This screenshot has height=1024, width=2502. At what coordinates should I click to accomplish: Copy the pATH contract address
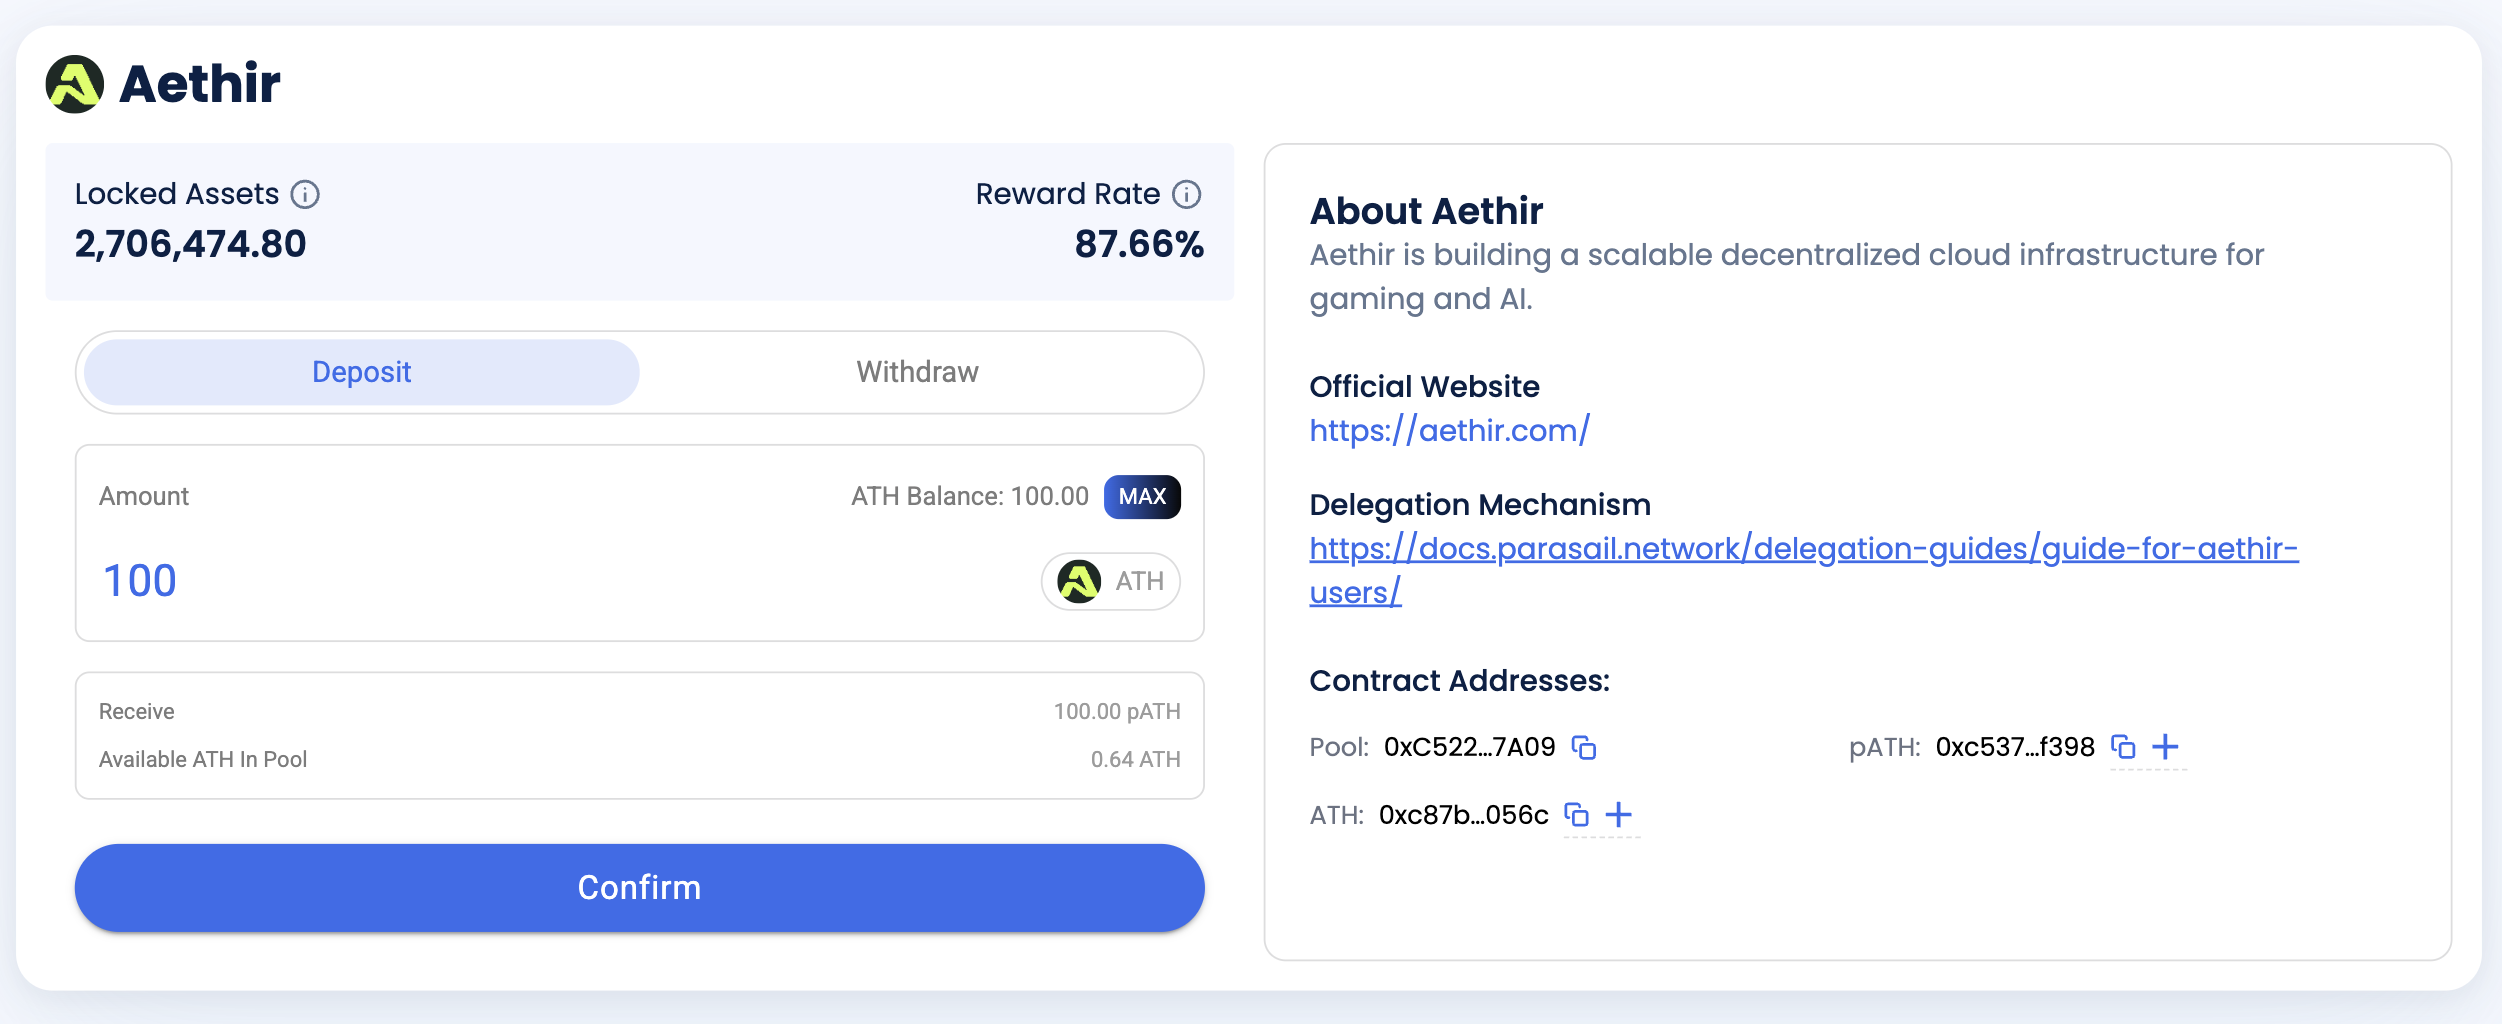click(2123, 747)
